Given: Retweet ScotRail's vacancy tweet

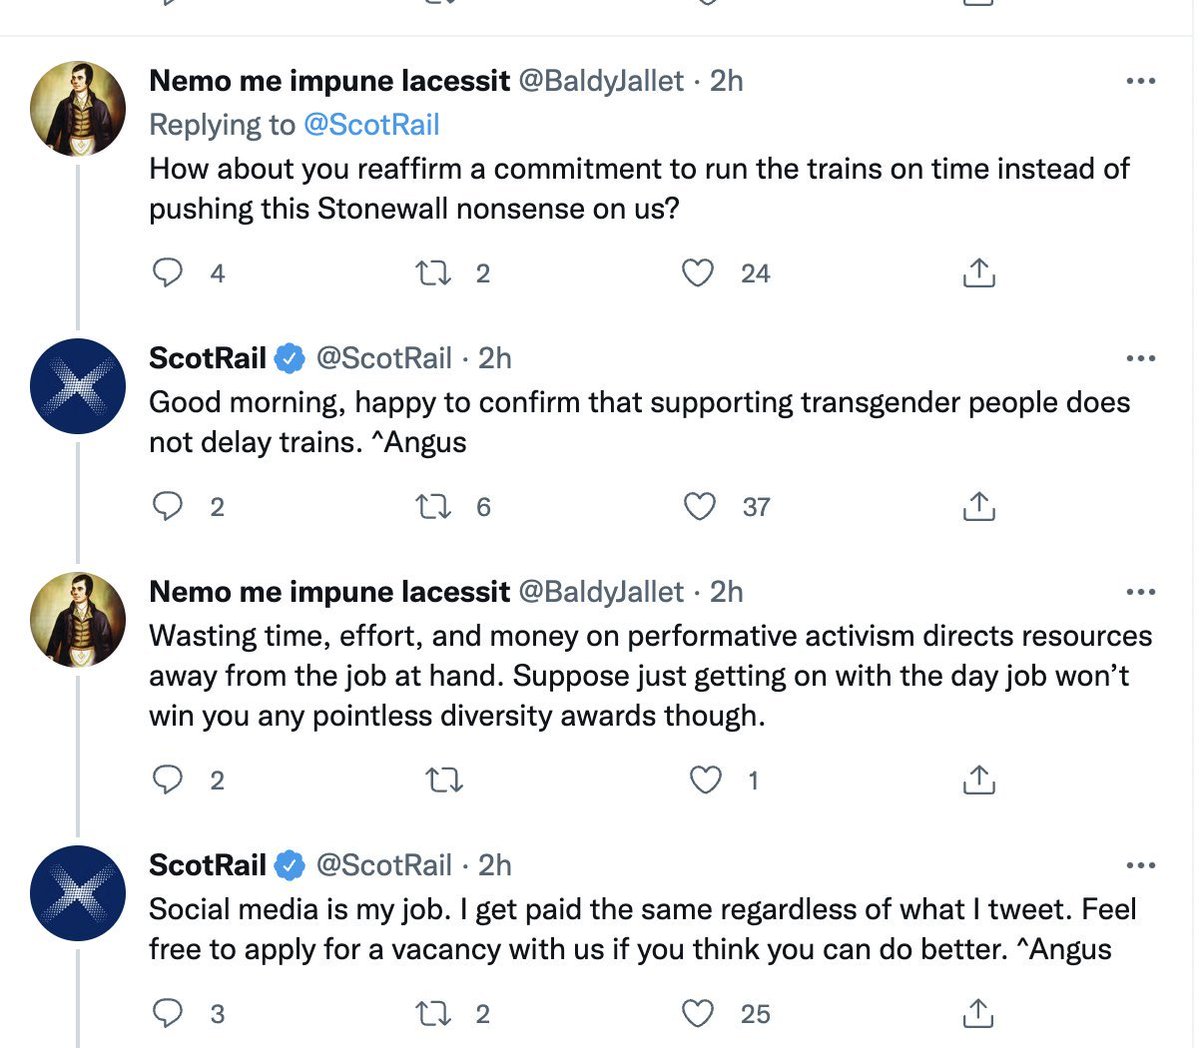Looking at the screenshot, I should tap(433, 1014).
